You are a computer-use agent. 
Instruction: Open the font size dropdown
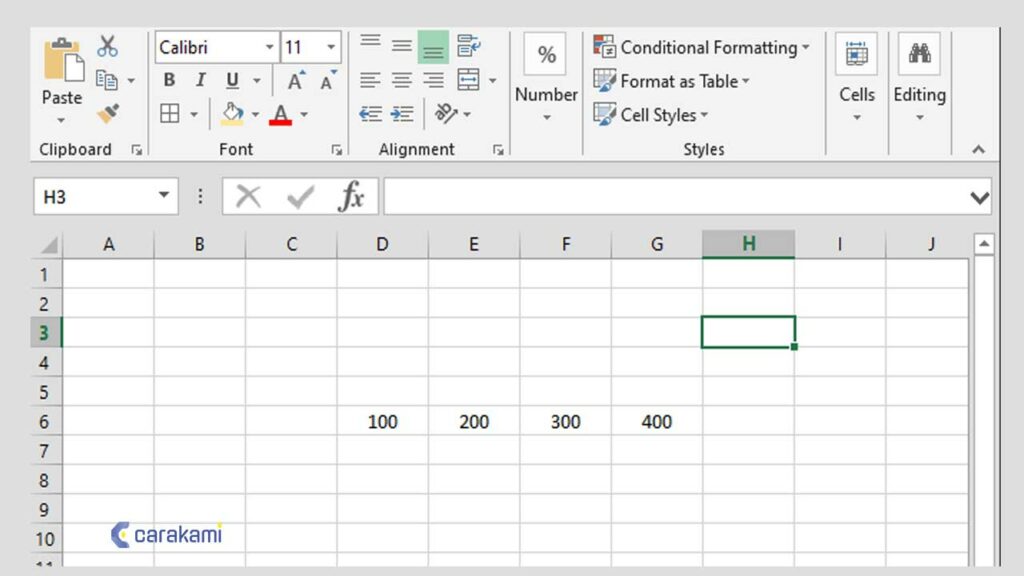330,45
